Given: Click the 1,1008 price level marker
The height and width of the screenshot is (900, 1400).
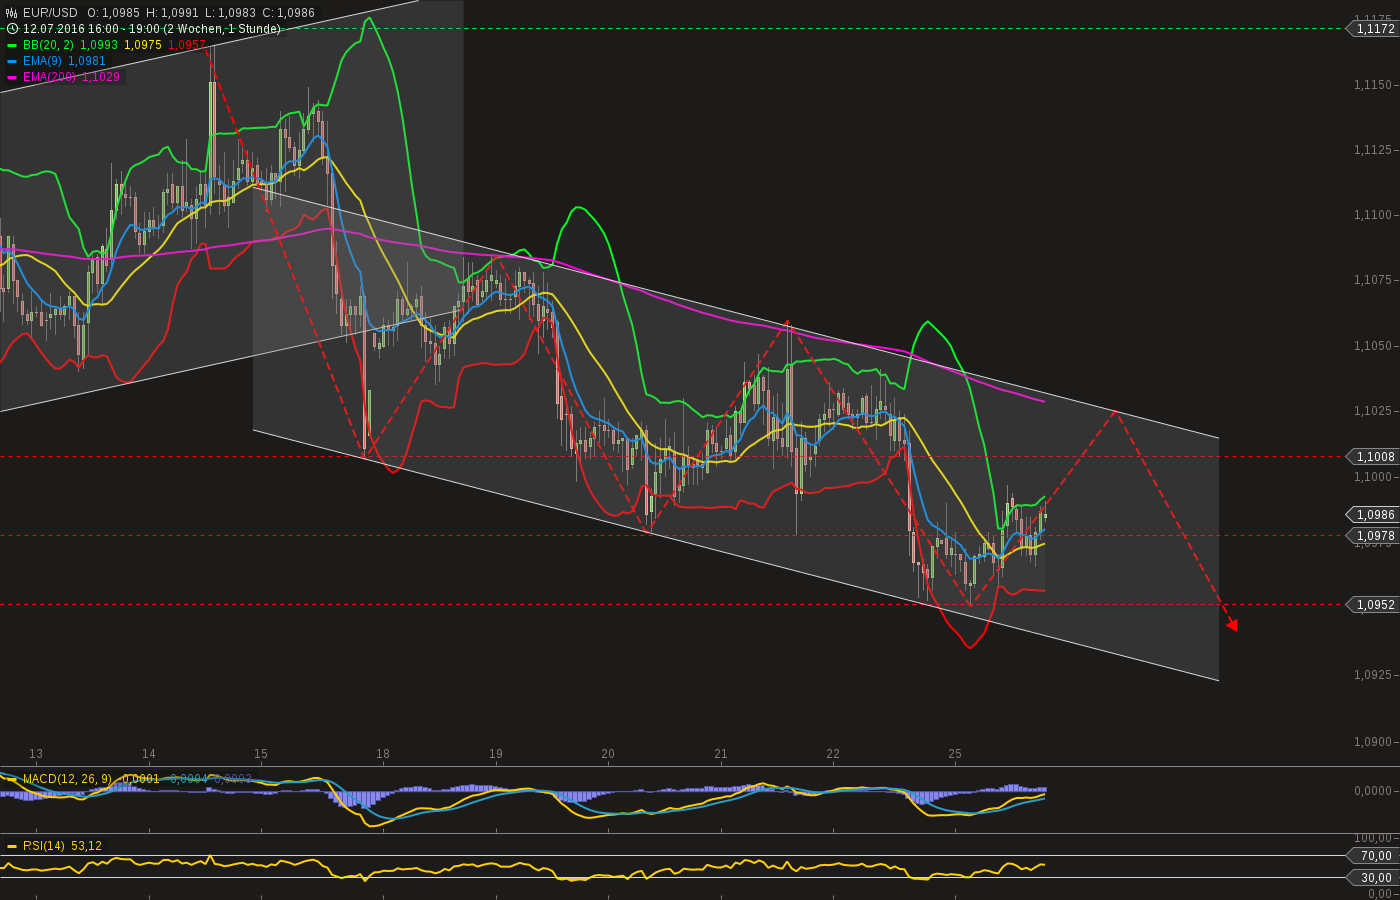Looking at the screenshot, I should tap(1375, 457).
